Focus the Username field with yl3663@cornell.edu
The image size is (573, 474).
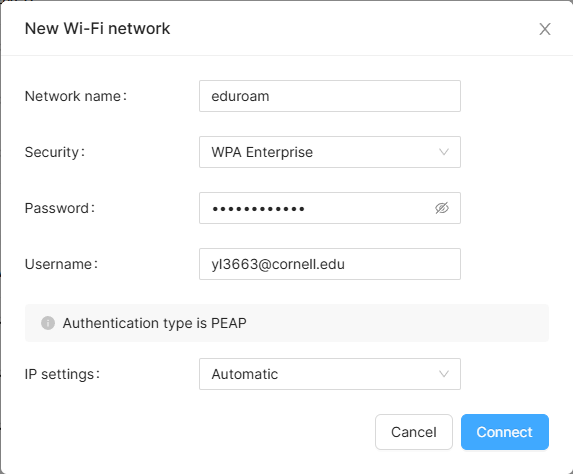coord(330,264)
